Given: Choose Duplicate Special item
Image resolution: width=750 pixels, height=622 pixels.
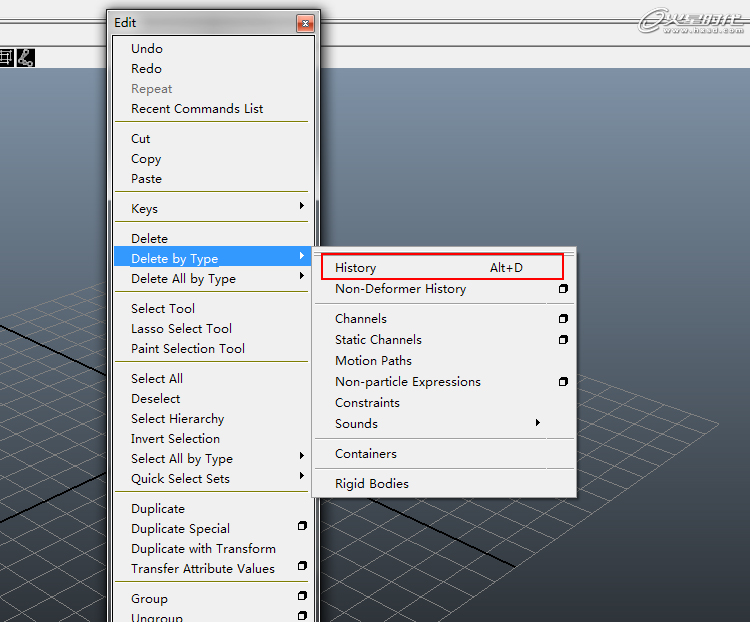Looking at the screenshot, I should click(x=180, y=529).
